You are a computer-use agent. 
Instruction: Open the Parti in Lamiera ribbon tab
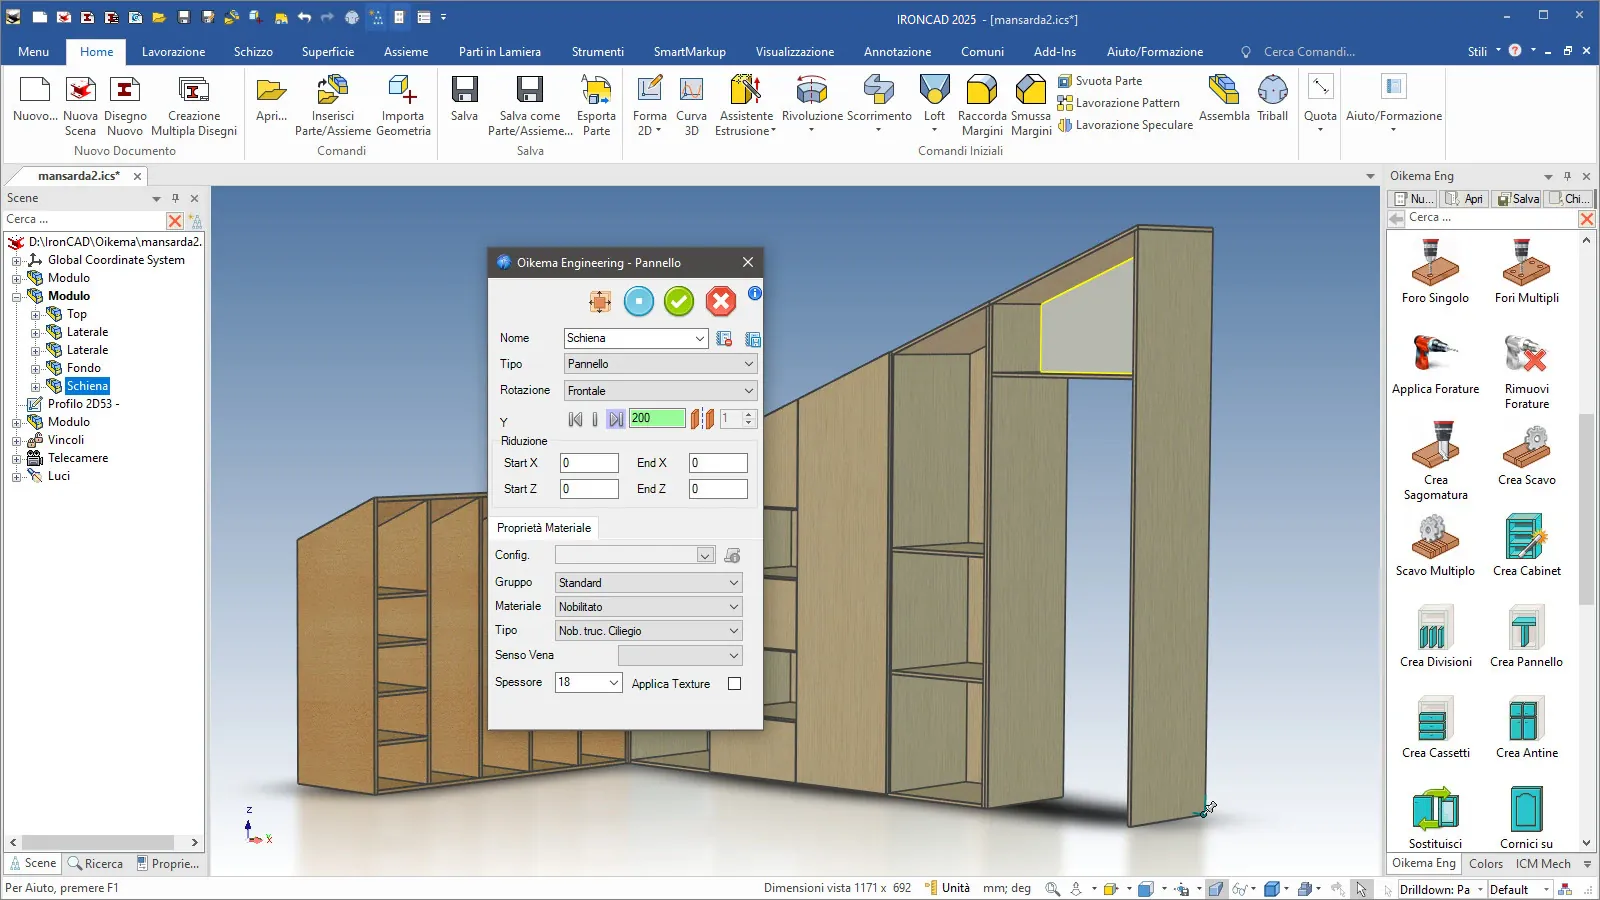[499, 52]
